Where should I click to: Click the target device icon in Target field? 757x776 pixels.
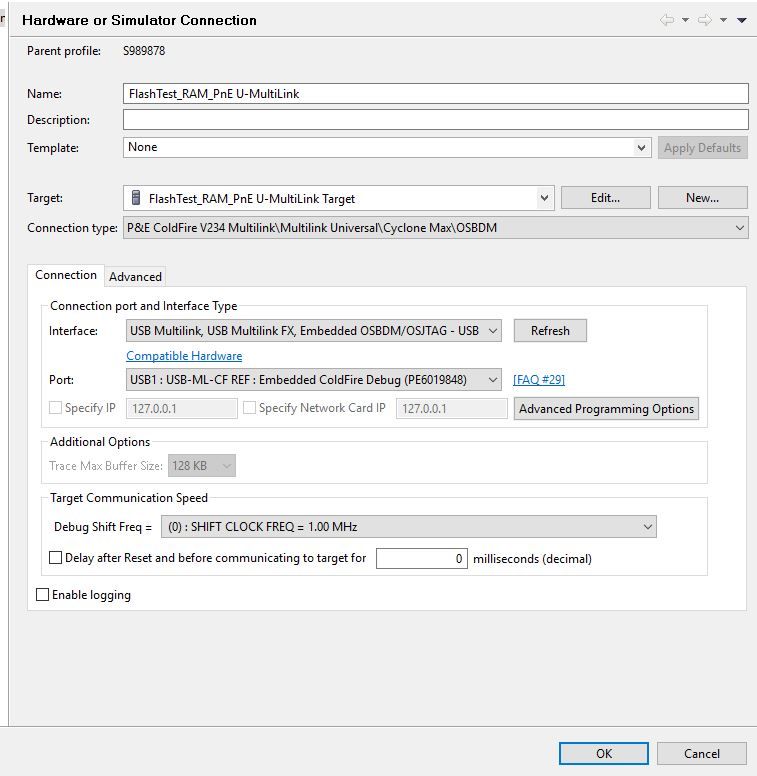tap(137, 198)
